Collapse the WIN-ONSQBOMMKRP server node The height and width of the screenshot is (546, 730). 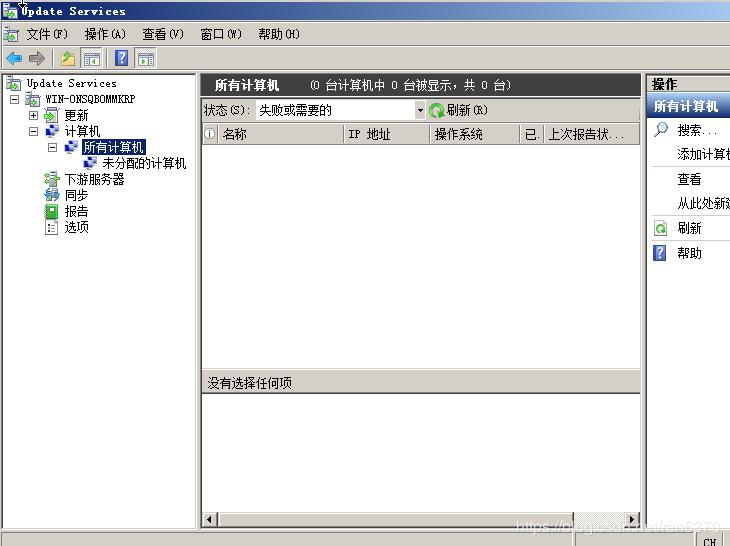(x=14, y=99)
